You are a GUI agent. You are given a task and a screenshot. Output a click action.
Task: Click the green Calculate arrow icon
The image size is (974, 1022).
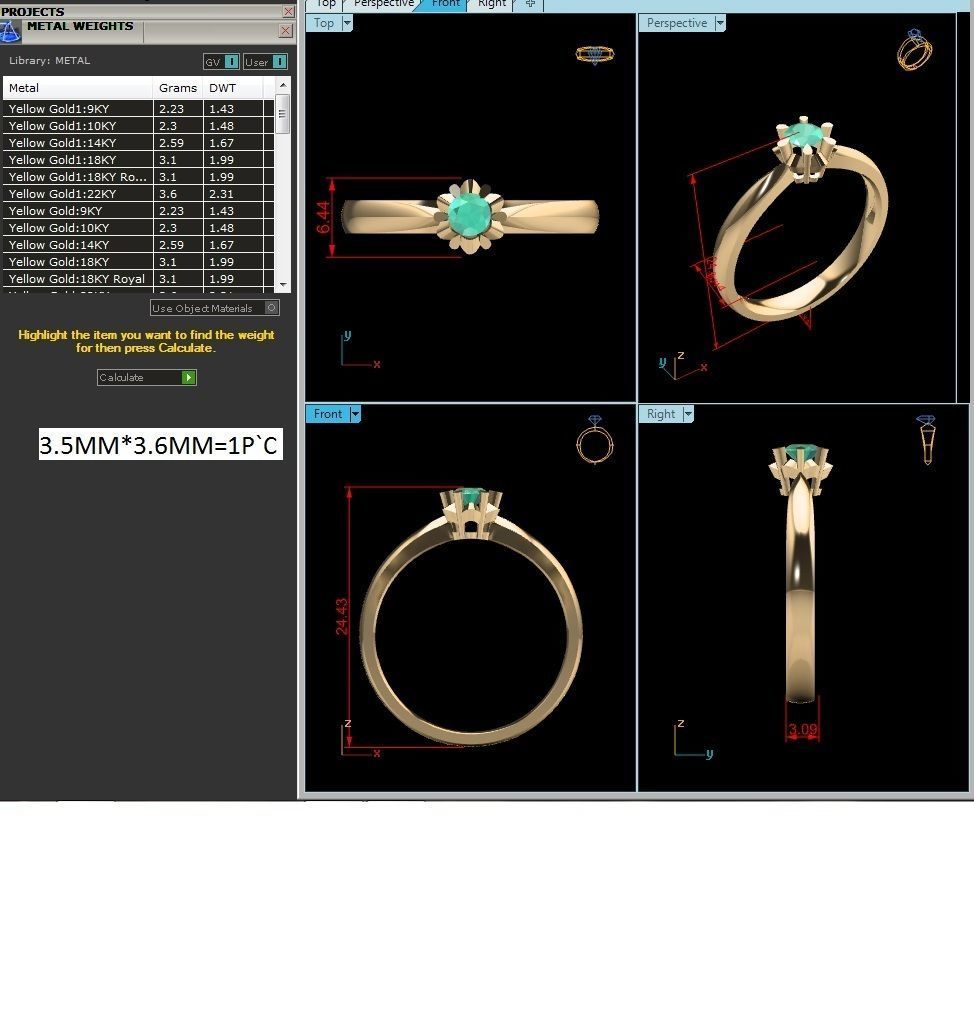[x=188, y=377]
